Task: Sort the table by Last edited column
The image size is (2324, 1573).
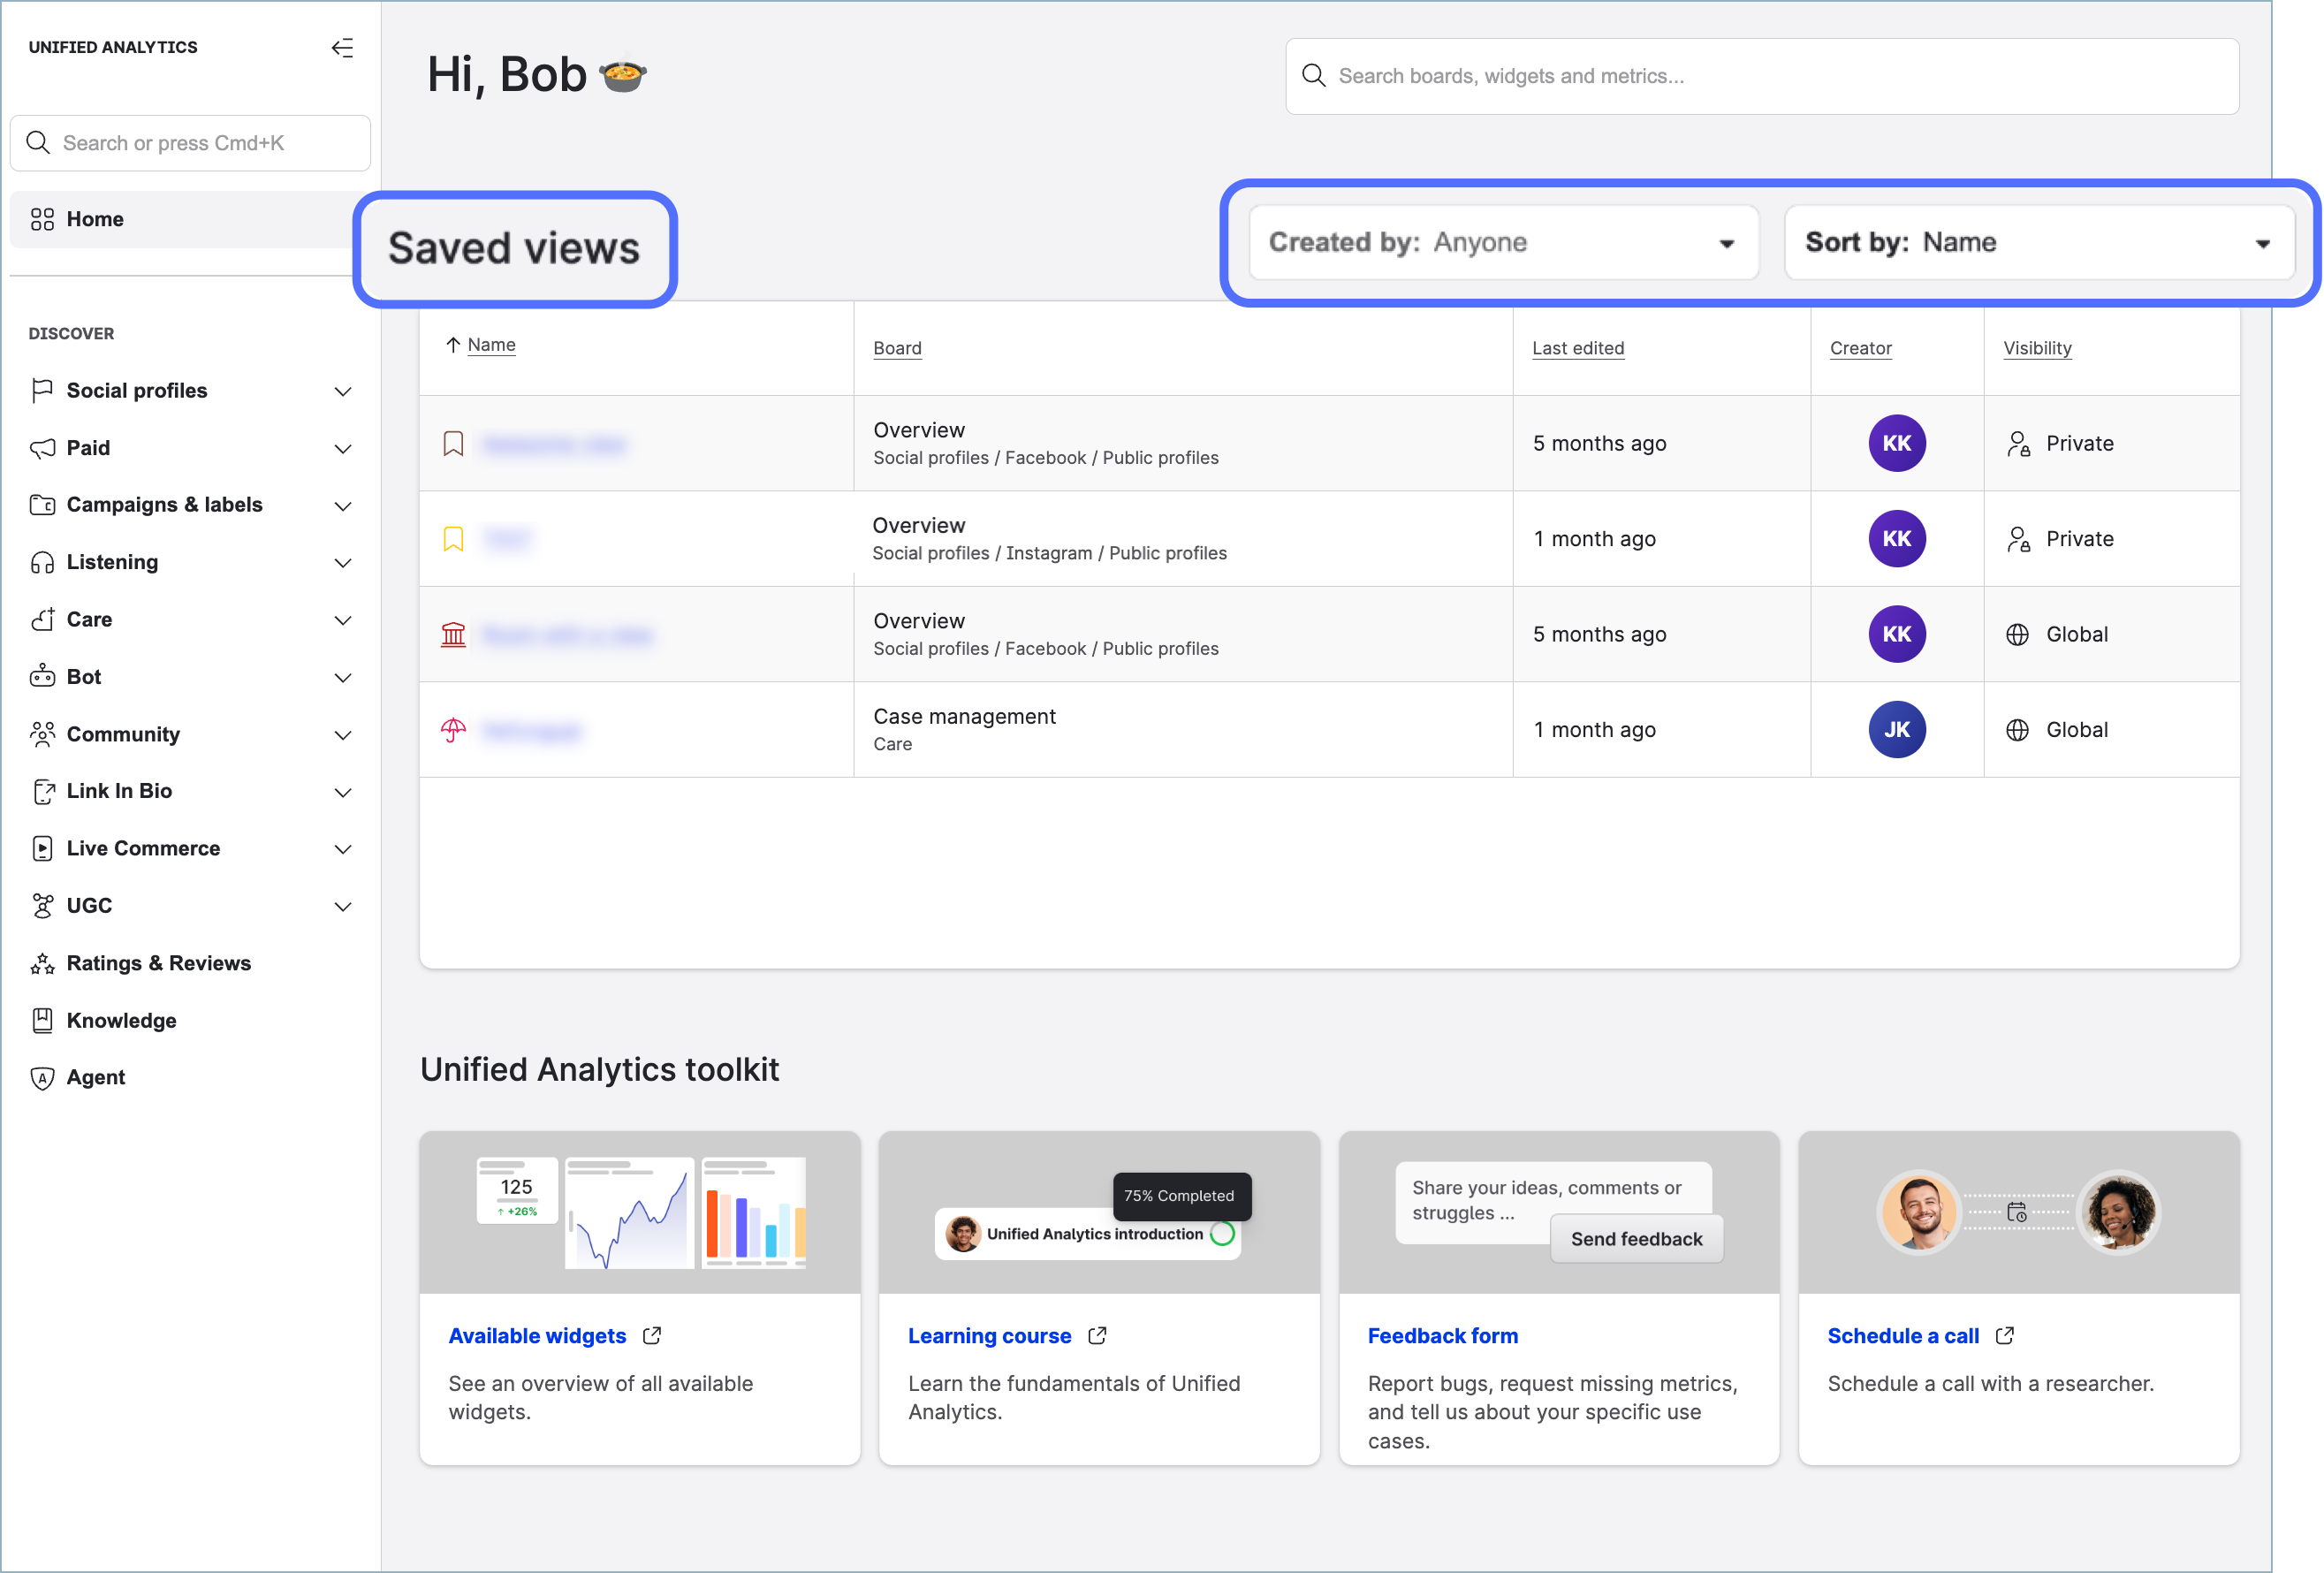Action: click(x=1577, y=348)
